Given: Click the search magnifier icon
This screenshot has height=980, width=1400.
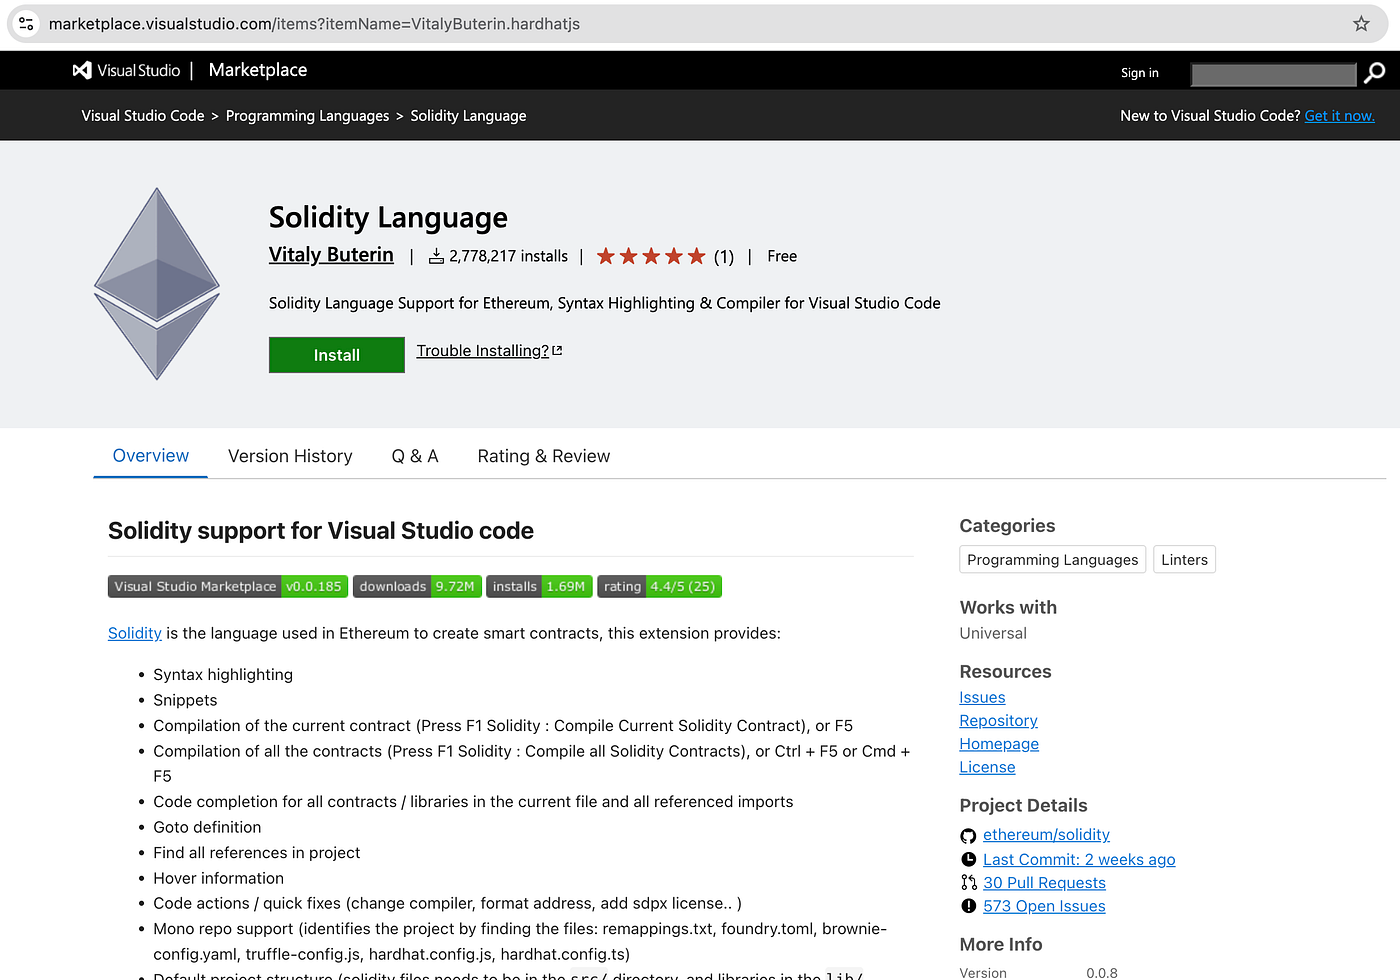Looking at the screenshot, I should [1375, 72].
